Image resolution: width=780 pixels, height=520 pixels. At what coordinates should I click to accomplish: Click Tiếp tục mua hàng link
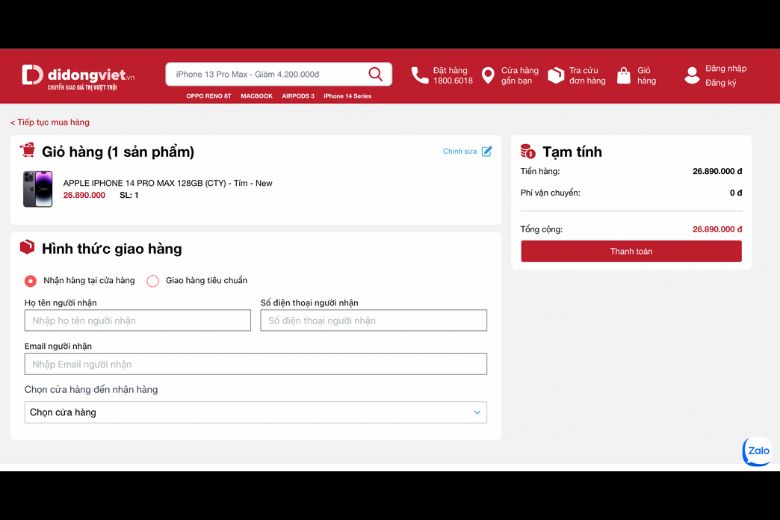[50, 122]
